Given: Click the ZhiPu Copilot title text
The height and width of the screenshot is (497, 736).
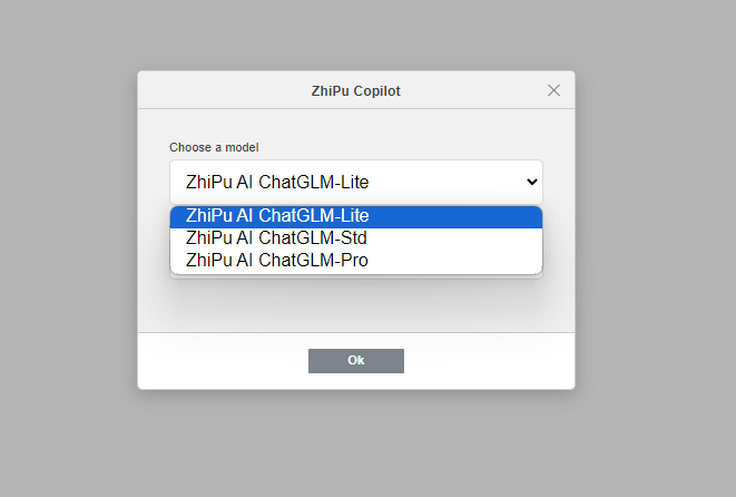Looking at the screenshot, I should point(355,91).
